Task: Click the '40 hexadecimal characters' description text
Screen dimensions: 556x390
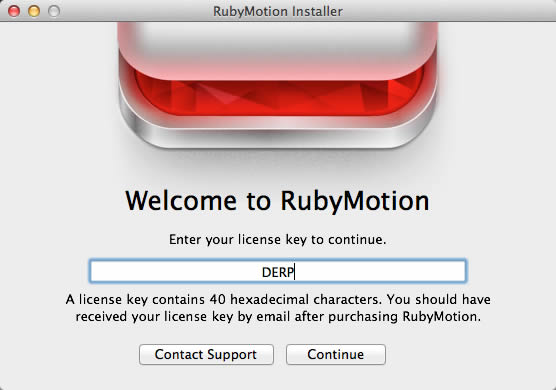Action: coord(278,308)
